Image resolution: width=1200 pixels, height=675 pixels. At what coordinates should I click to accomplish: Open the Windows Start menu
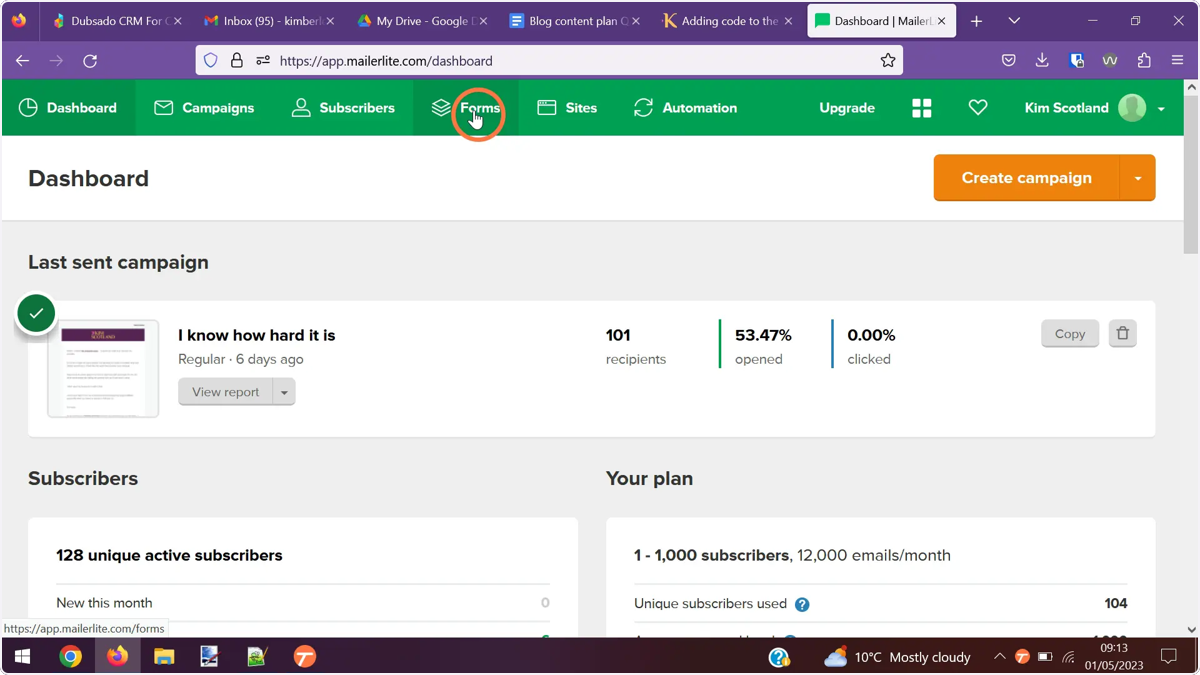click(22, 657)
